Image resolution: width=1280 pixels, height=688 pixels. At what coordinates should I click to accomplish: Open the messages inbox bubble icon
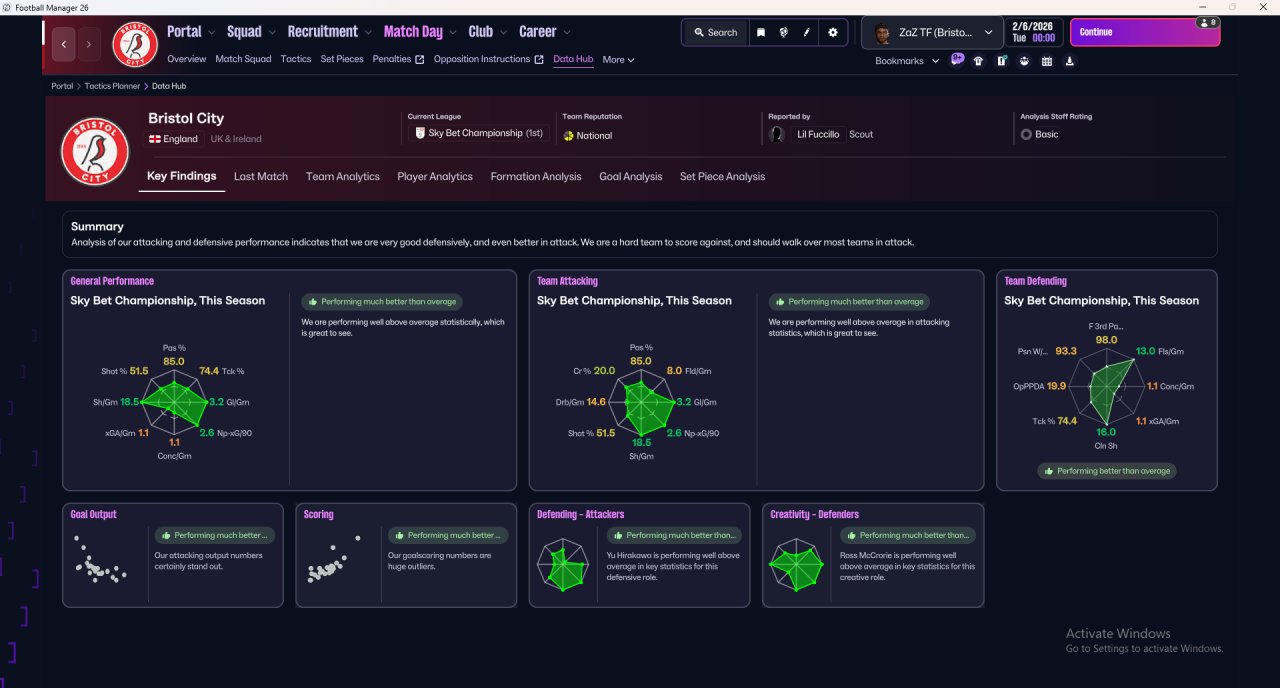point(957,60)
